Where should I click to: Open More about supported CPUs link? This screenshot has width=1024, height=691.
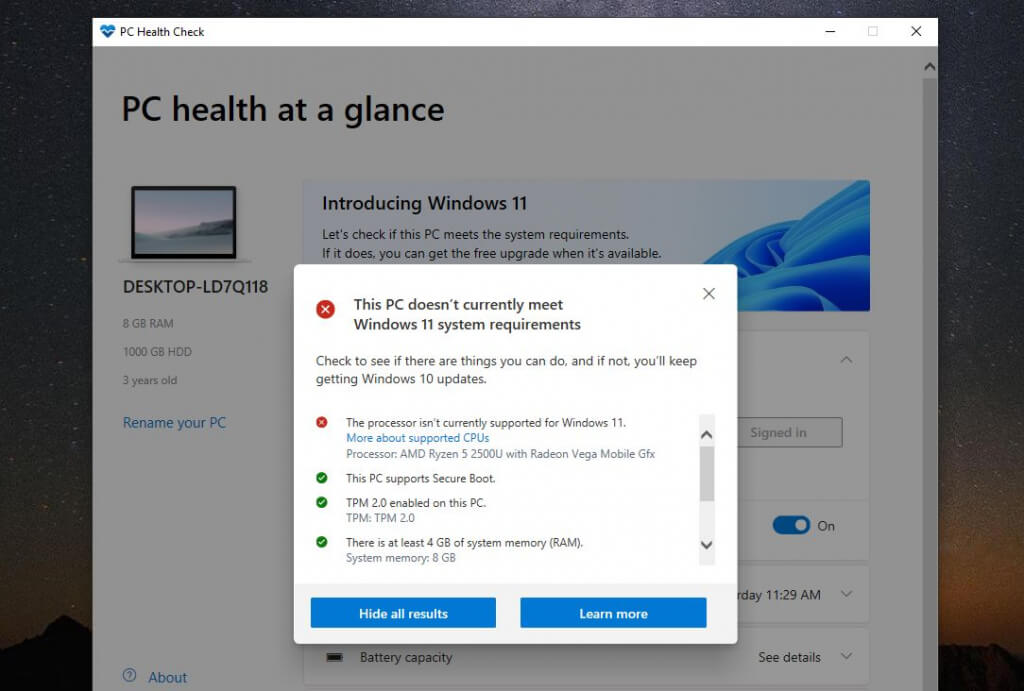tap(417, 438)
